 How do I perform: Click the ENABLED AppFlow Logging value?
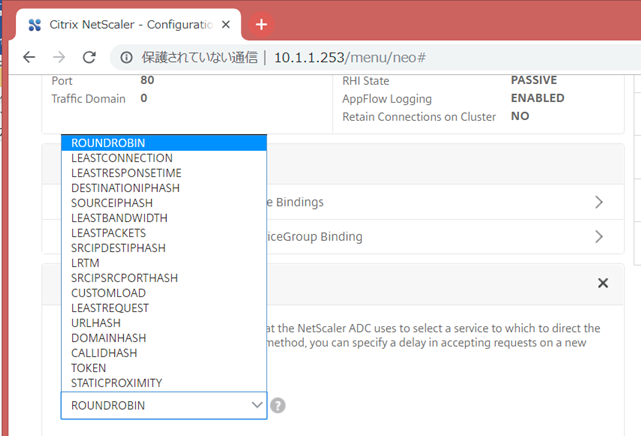tap(538, 98)
